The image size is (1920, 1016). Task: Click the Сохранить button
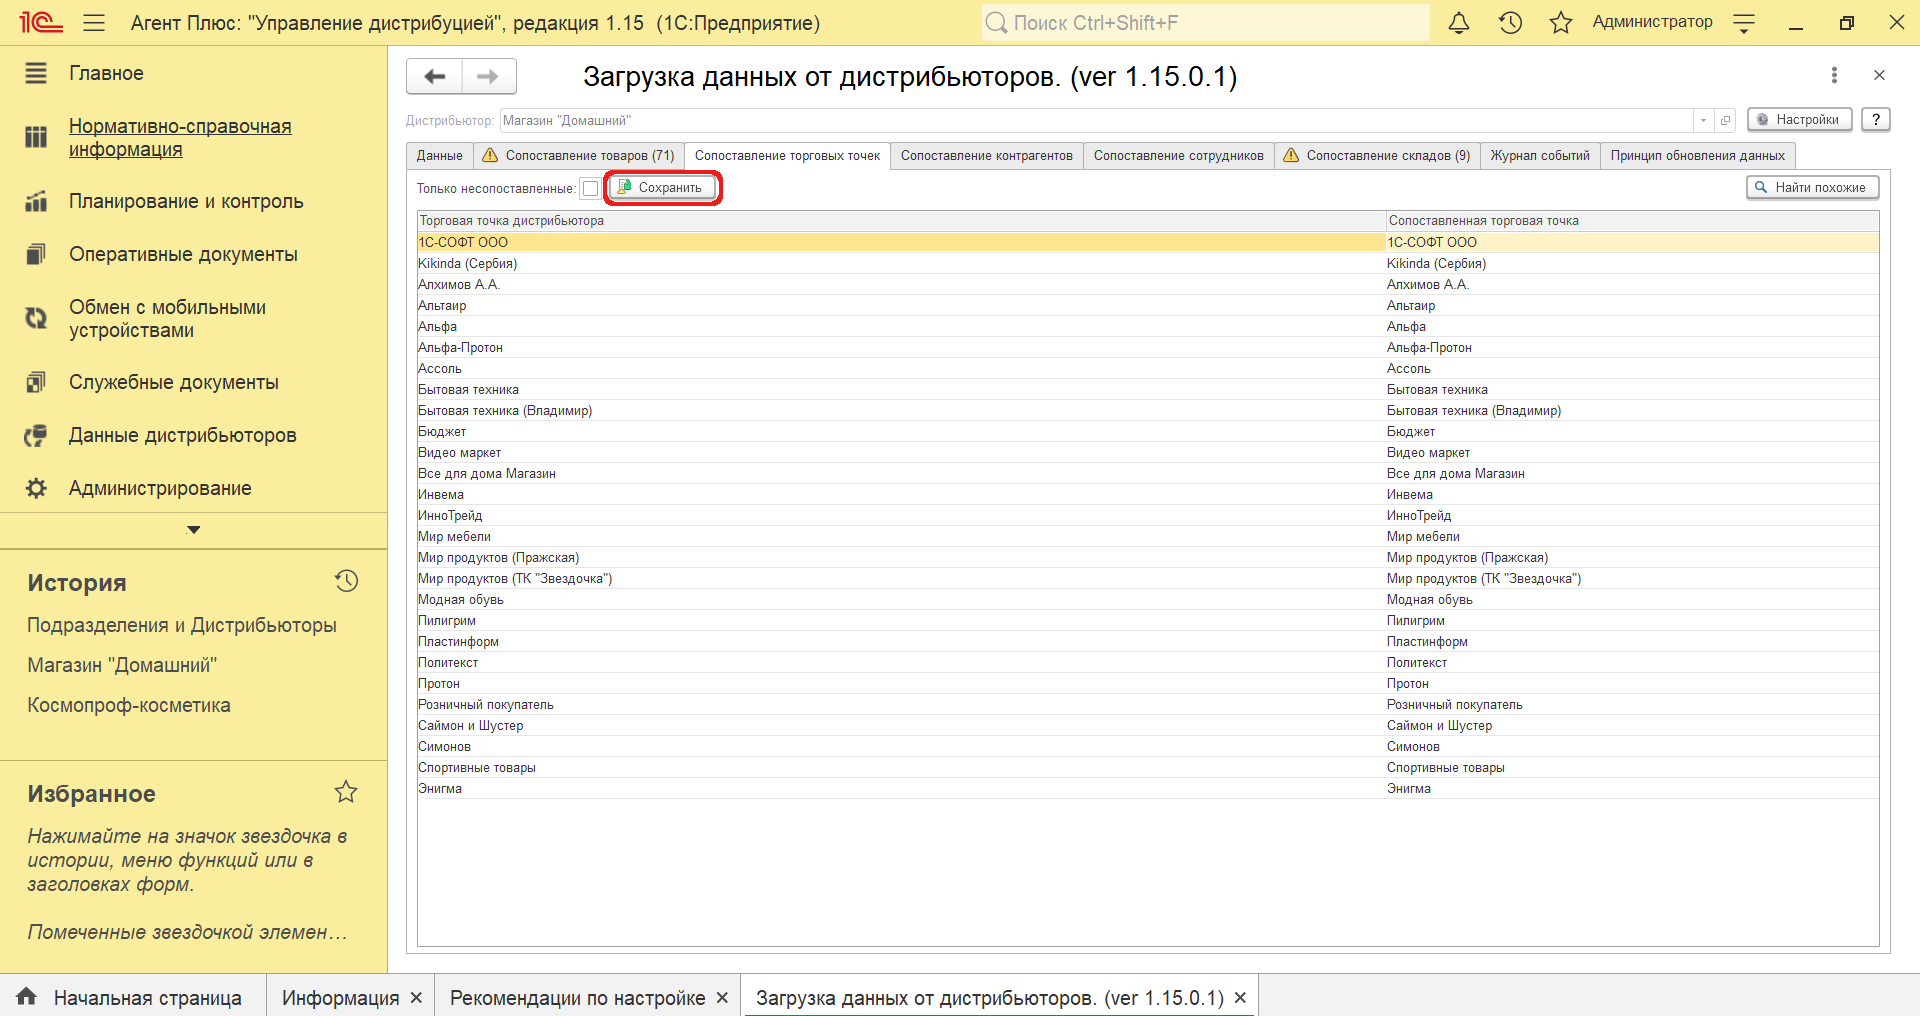click(x=662, y=187)
